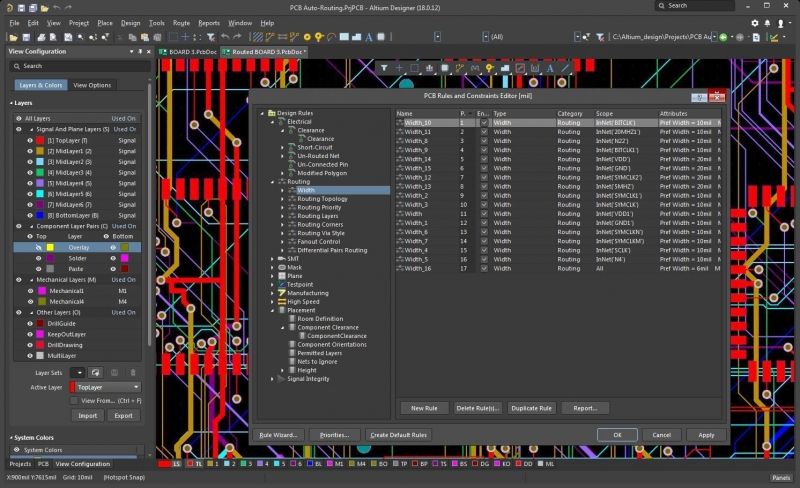The image size is (800, 488).
Task: Open settings gear in top-right corner
Action: click(755, 23)
